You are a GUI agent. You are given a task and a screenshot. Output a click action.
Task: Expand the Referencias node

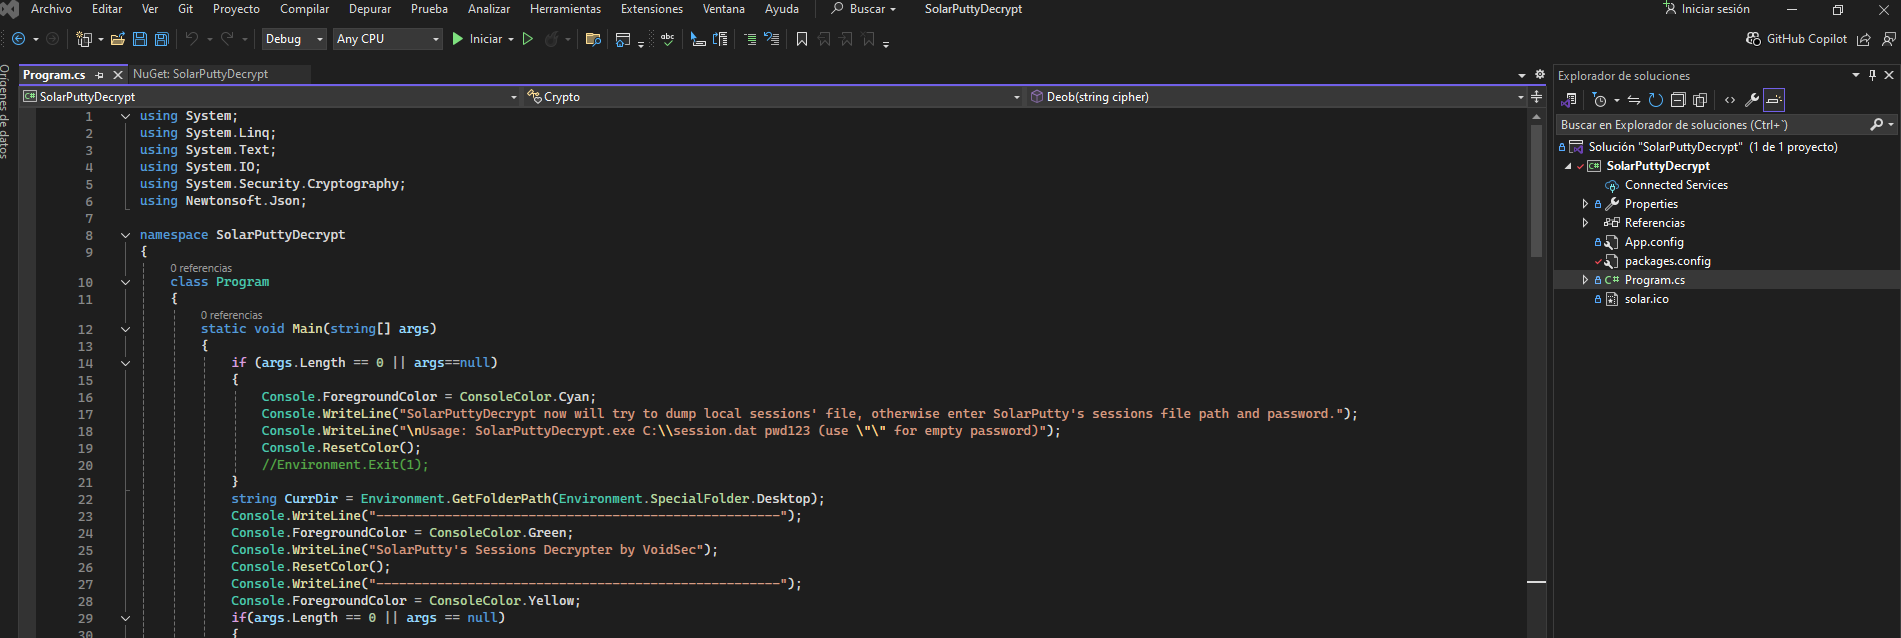click(x=1585, y=223)
